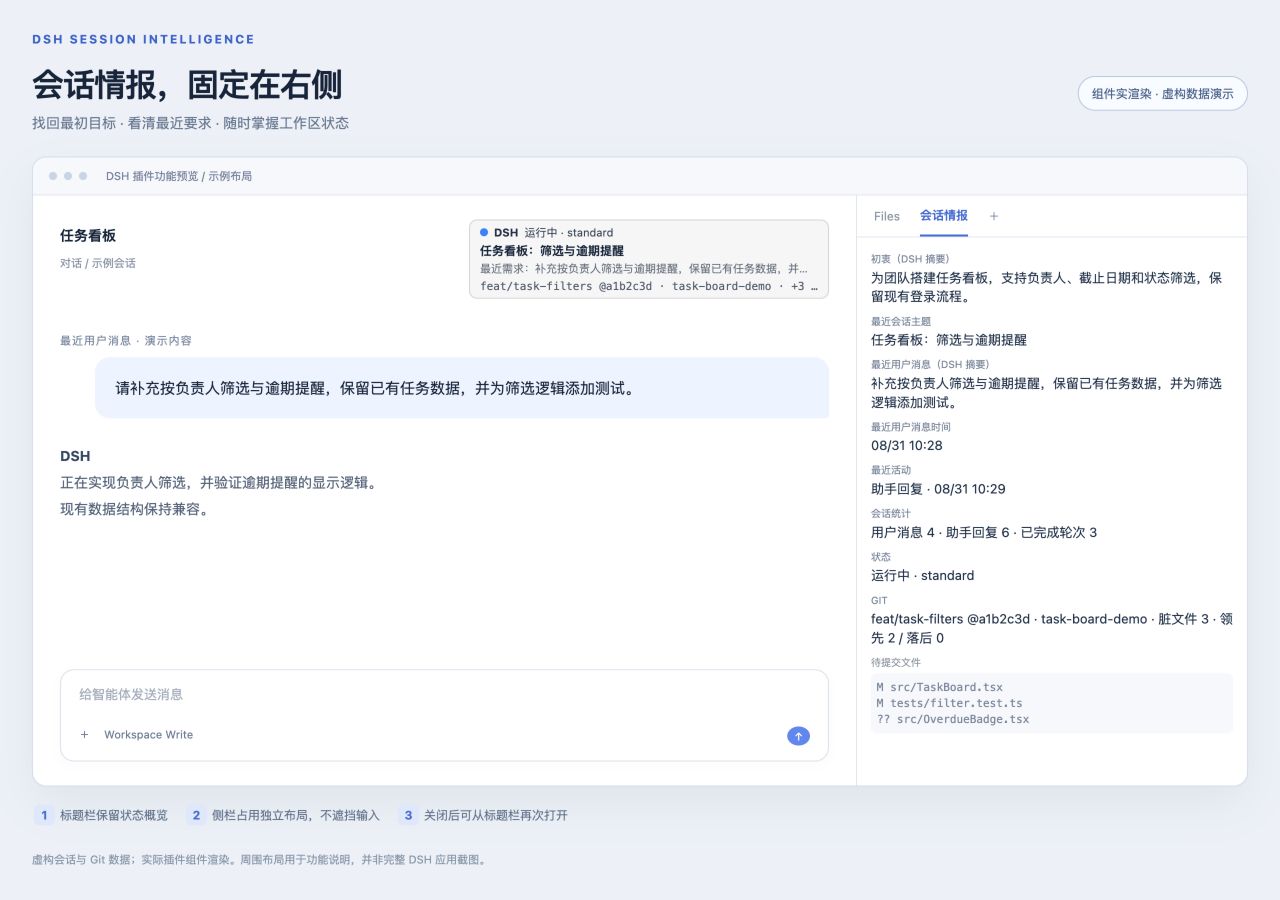Click the 08/31 10:28 timestamp value
This screenshot has width=1280, height=900.
point(907,445)
